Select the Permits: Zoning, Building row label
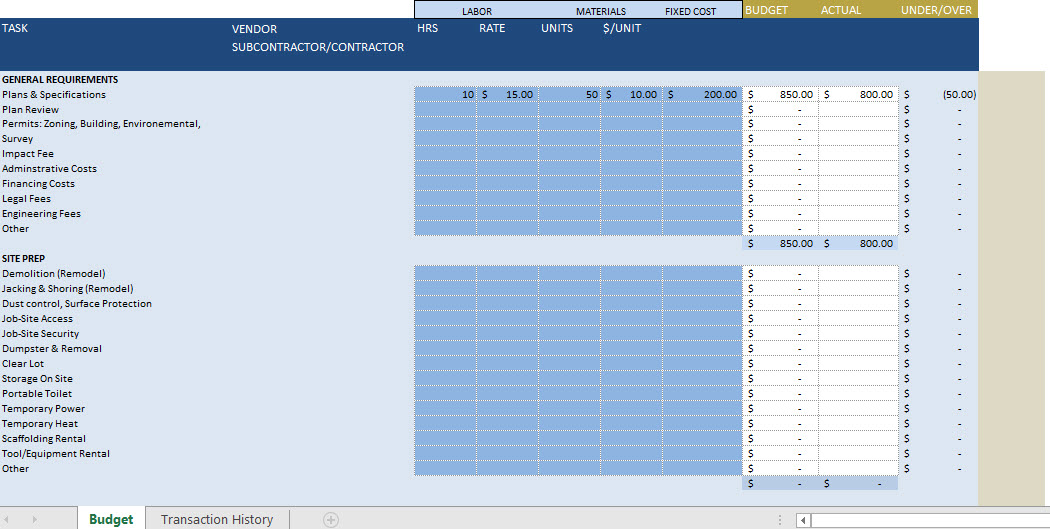Screen dimensions: 1050x529 101,124
